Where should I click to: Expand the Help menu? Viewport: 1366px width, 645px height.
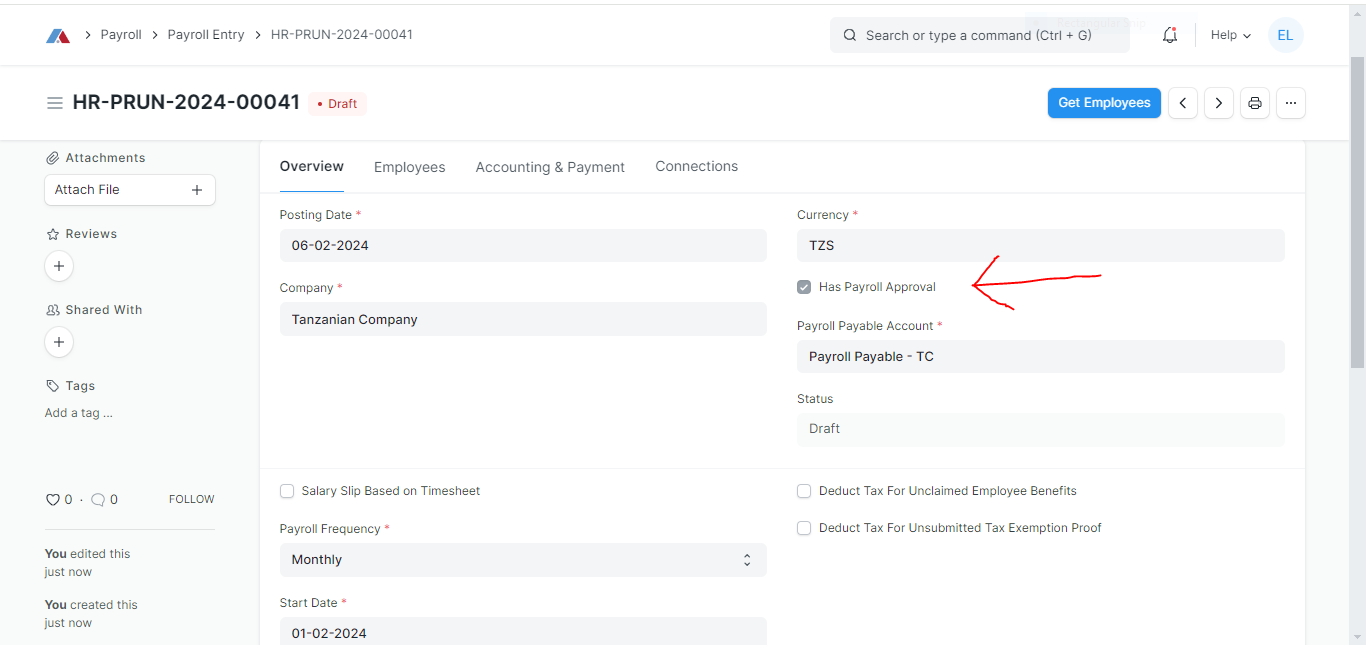pos(1229,34)
